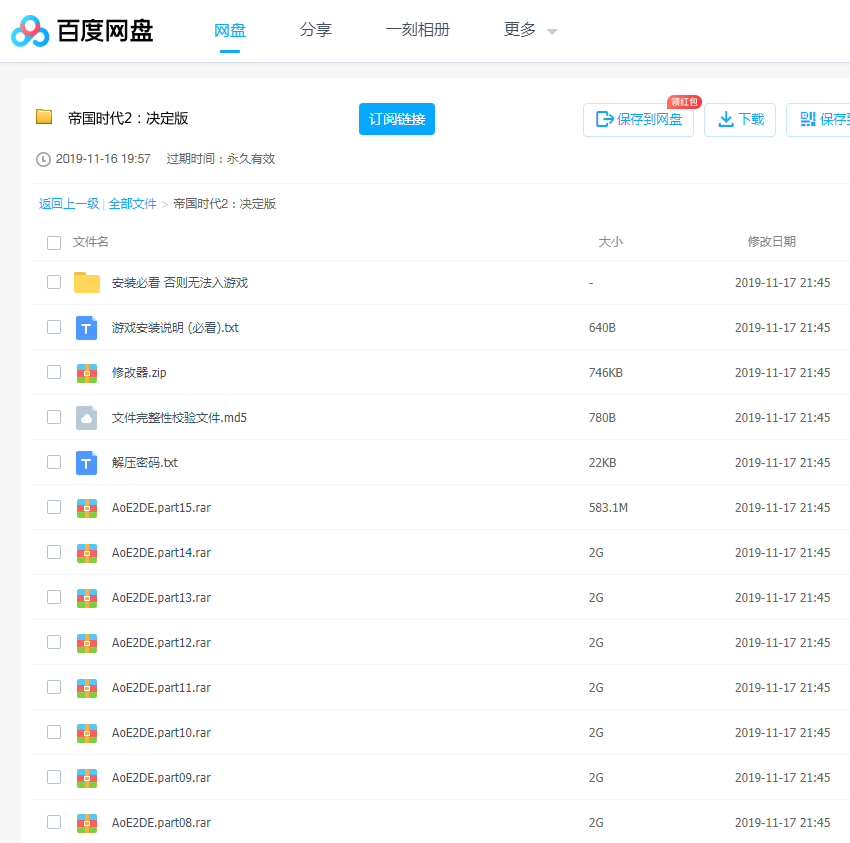Check the box for AoE2DE.part13.rar
The image size is (850, 843).
tap(54, 597)
